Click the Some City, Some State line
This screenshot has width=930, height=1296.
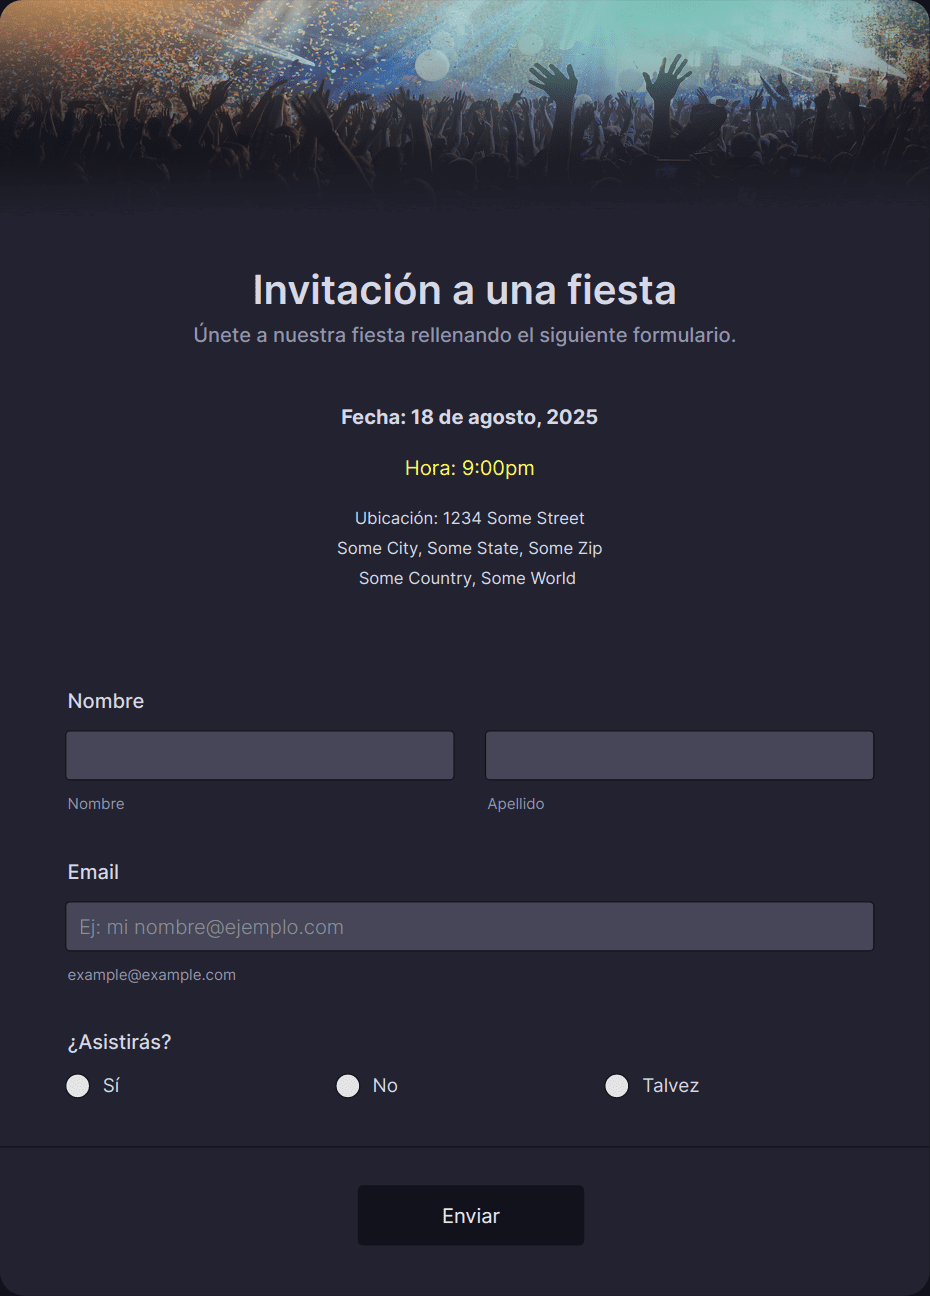[x=470, y=548]
